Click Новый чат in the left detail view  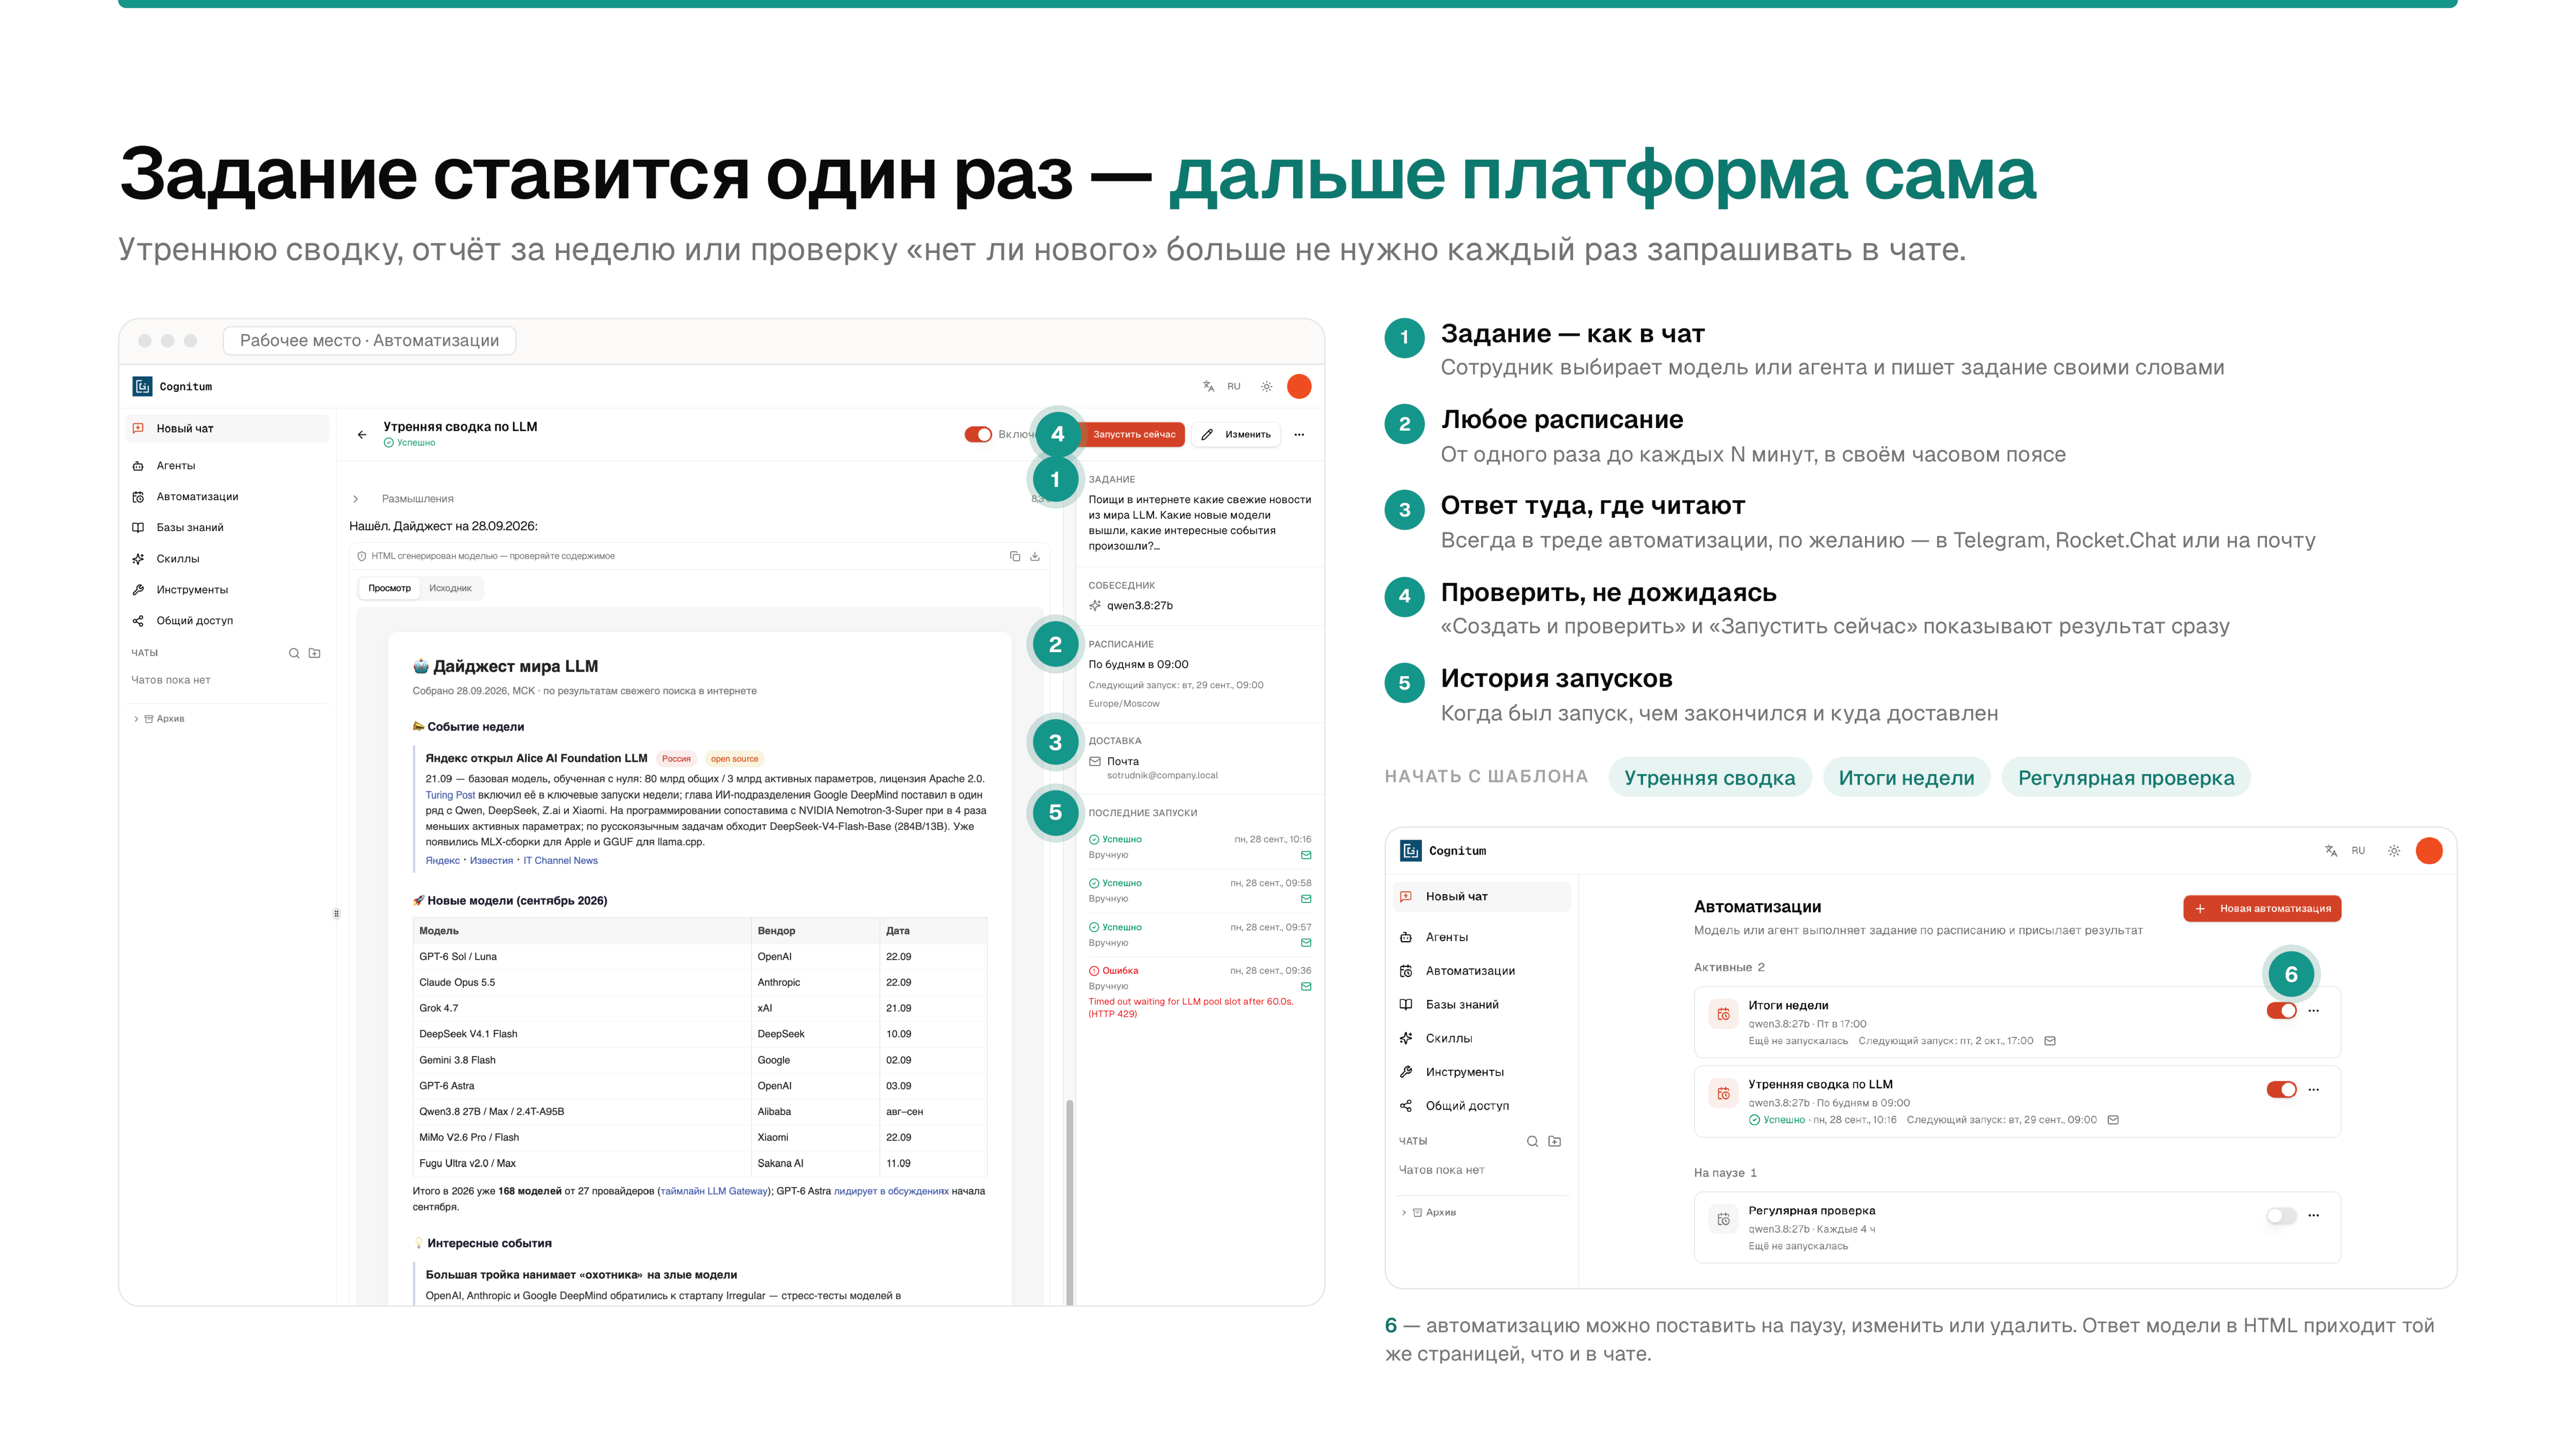point(227,428)
